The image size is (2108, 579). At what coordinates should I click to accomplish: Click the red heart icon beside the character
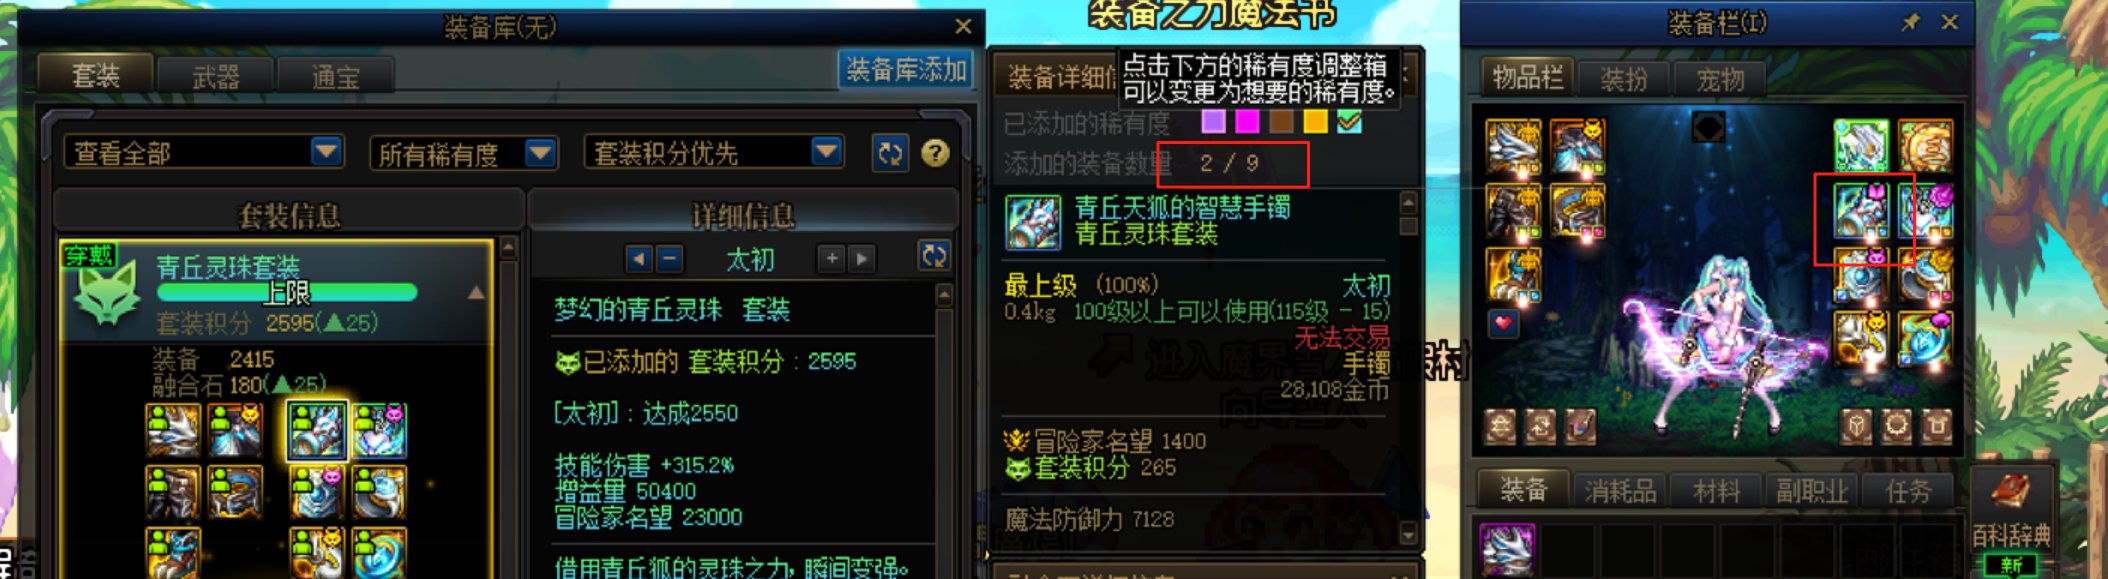tap(1503, 324)
